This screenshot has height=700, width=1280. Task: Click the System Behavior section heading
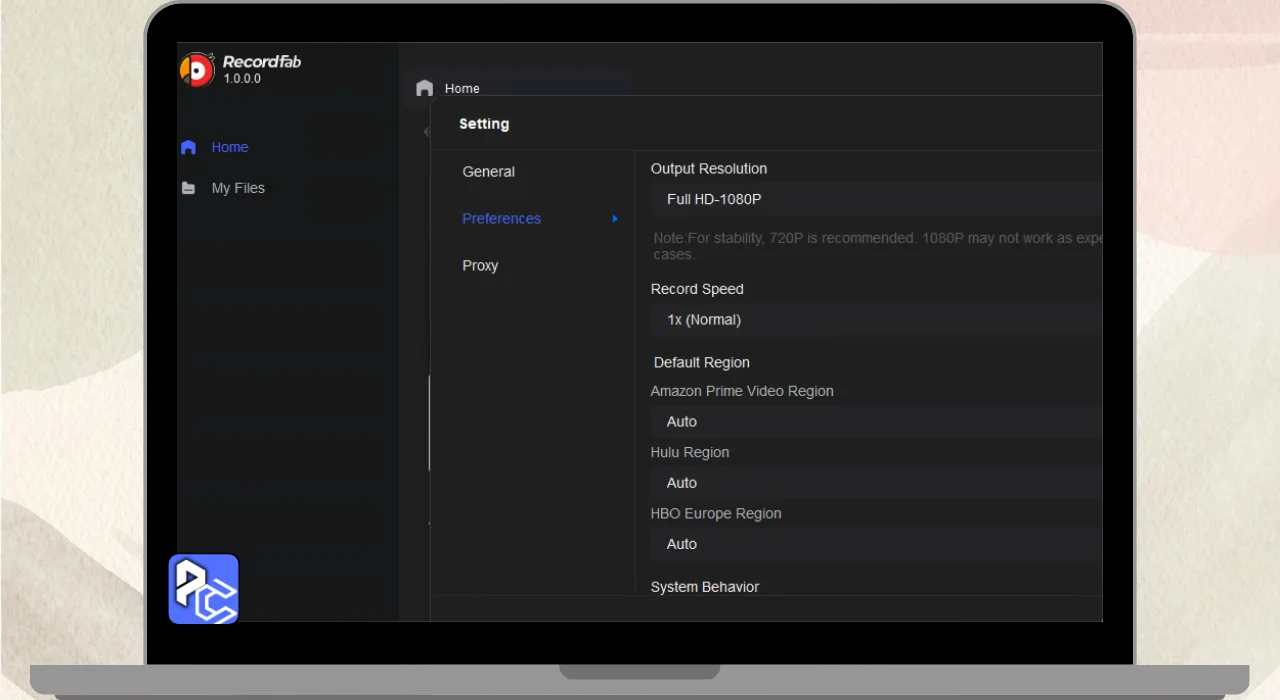click(705, 587)
